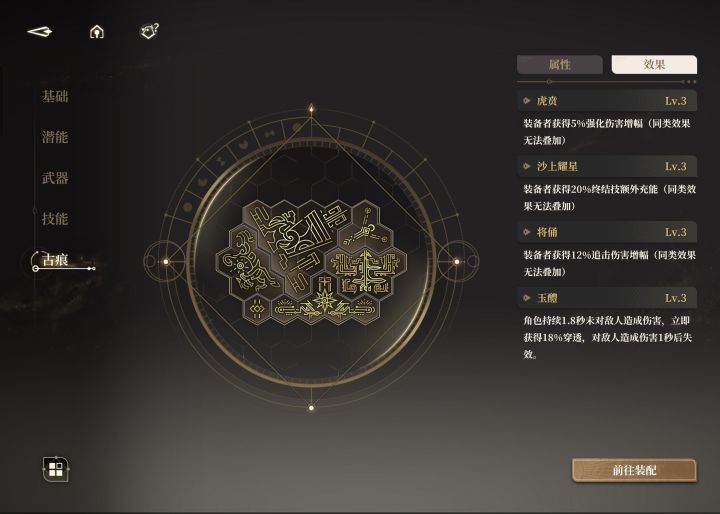The width and height of the screenshot is (720, 514).
Task: Open the 技能 menu section
Action: pyautogui.click(x=55, y=219)
